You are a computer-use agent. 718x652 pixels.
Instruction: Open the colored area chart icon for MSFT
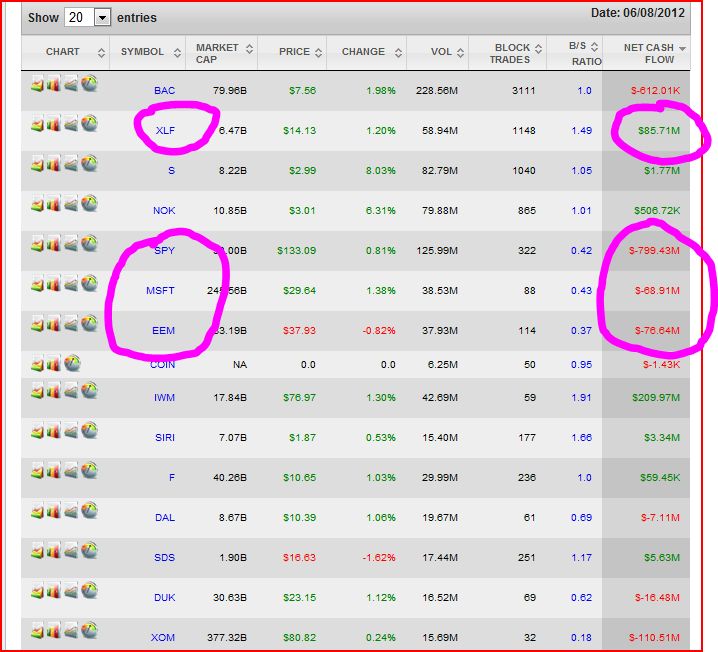(38, 285)
